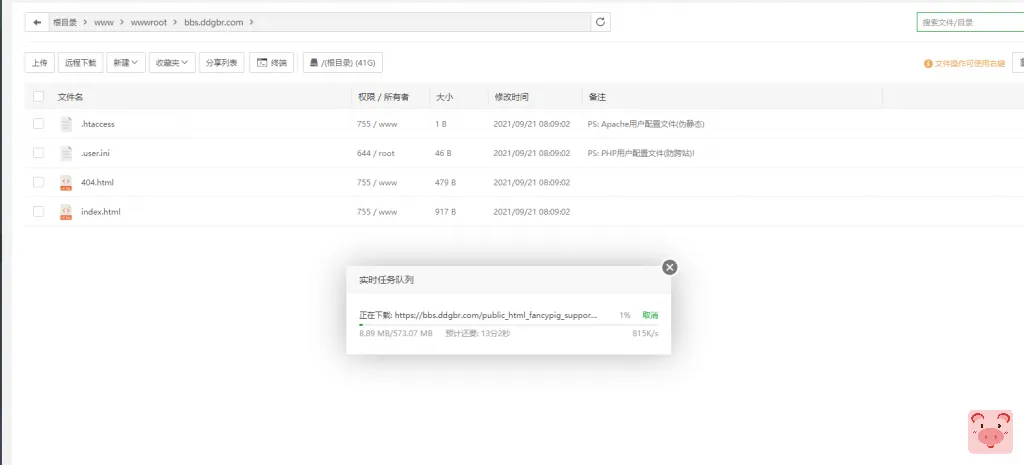Click the 917 B size value

[445, 212]
